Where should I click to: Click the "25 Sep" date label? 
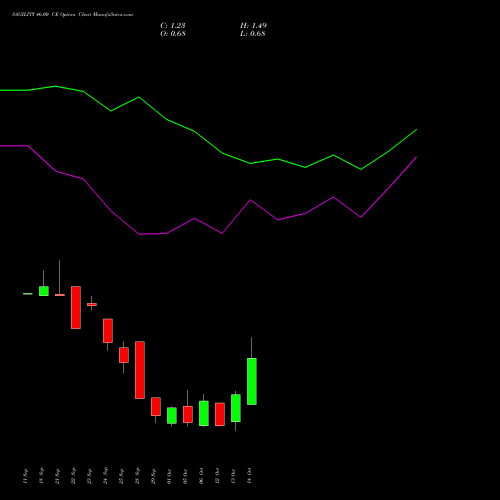click(x=121, y=476)
